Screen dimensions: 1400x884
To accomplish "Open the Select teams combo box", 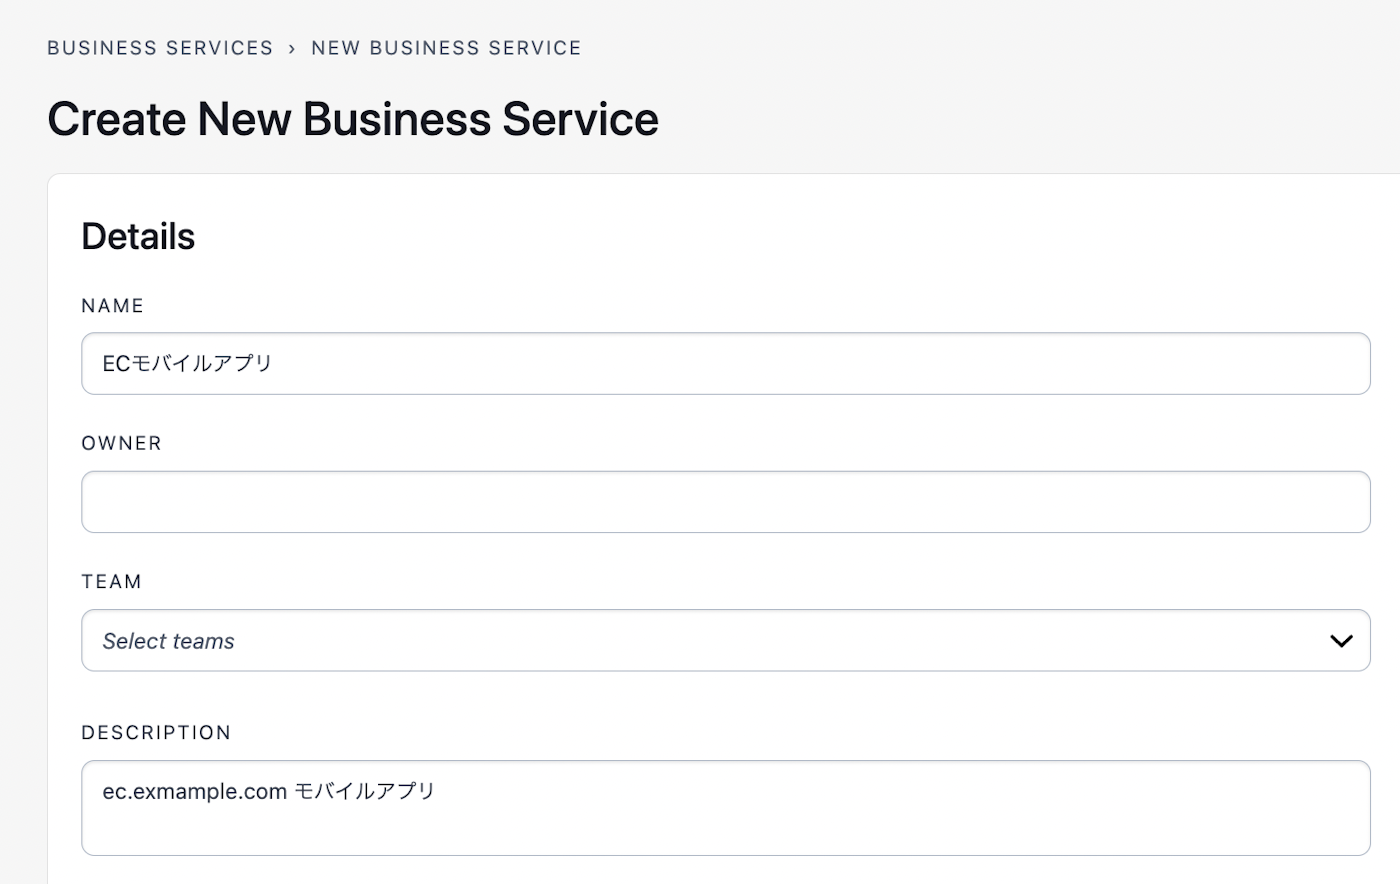I will tap(700, 641).
